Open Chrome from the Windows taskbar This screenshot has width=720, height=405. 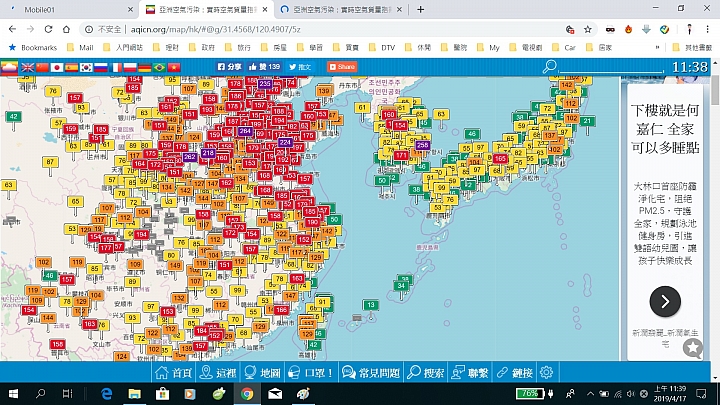(246, 393)
